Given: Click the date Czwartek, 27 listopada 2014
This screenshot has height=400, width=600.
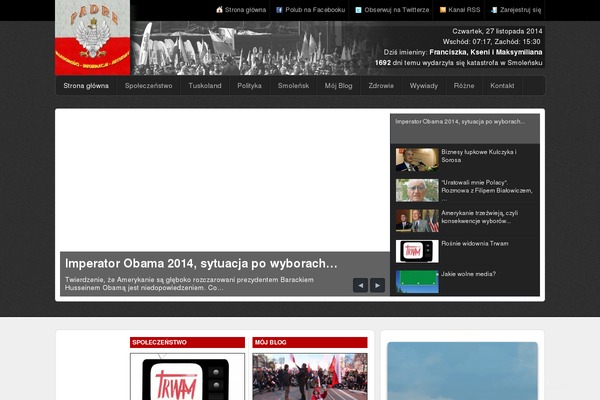Looking at the screenshot, I should point(497,31).
